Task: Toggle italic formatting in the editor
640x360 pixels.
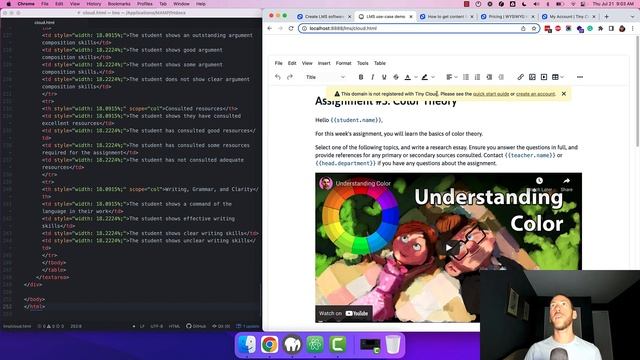Action: [x=372, y=77]
